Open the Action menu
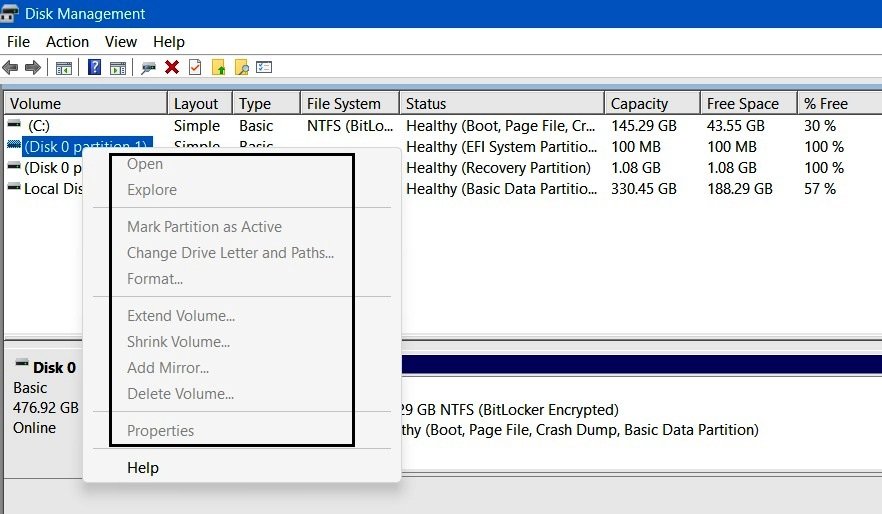This screenshot has width=882, height=514. [x=68, y=42]
